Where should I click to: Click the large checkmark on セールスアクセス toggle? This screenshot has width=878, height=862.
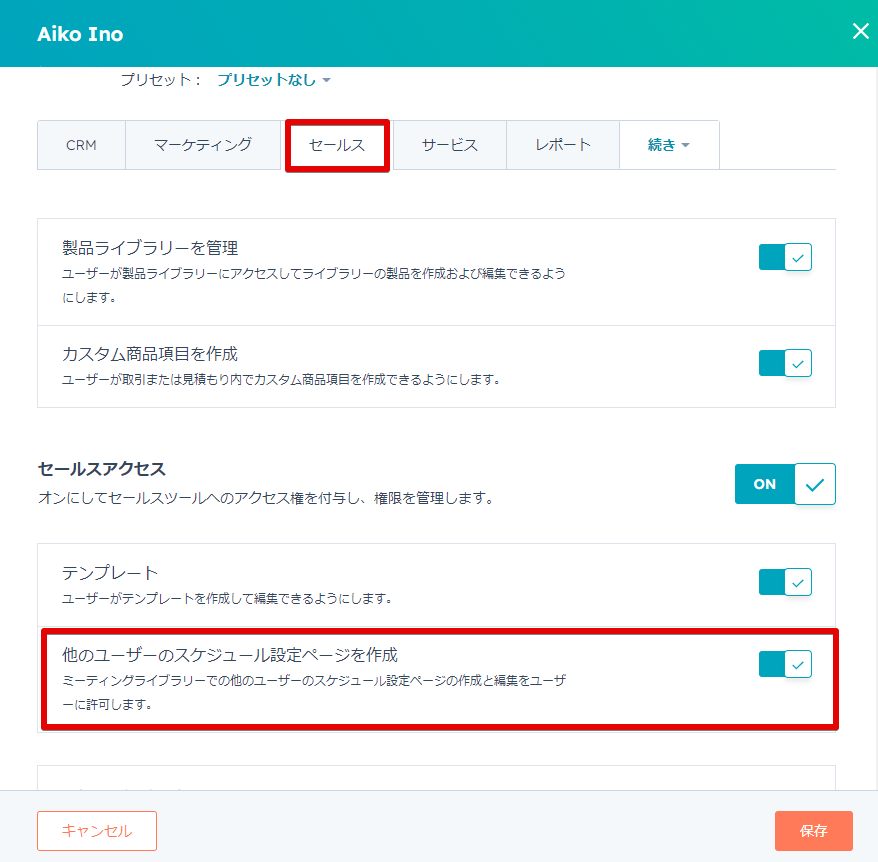point(815,484)
